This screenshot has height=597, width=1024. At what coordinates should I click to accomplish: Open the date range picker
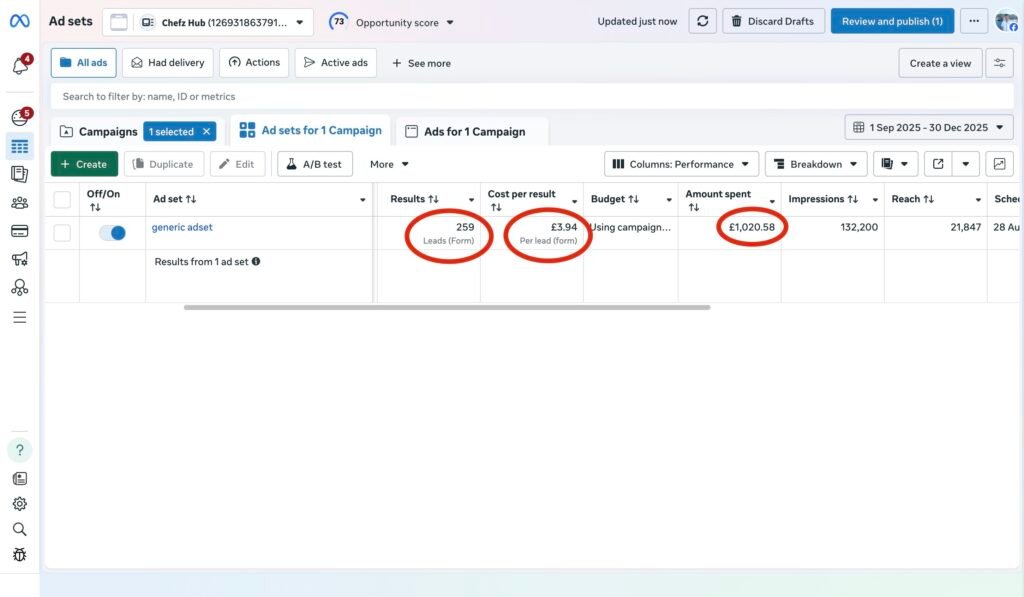[929, 128]
